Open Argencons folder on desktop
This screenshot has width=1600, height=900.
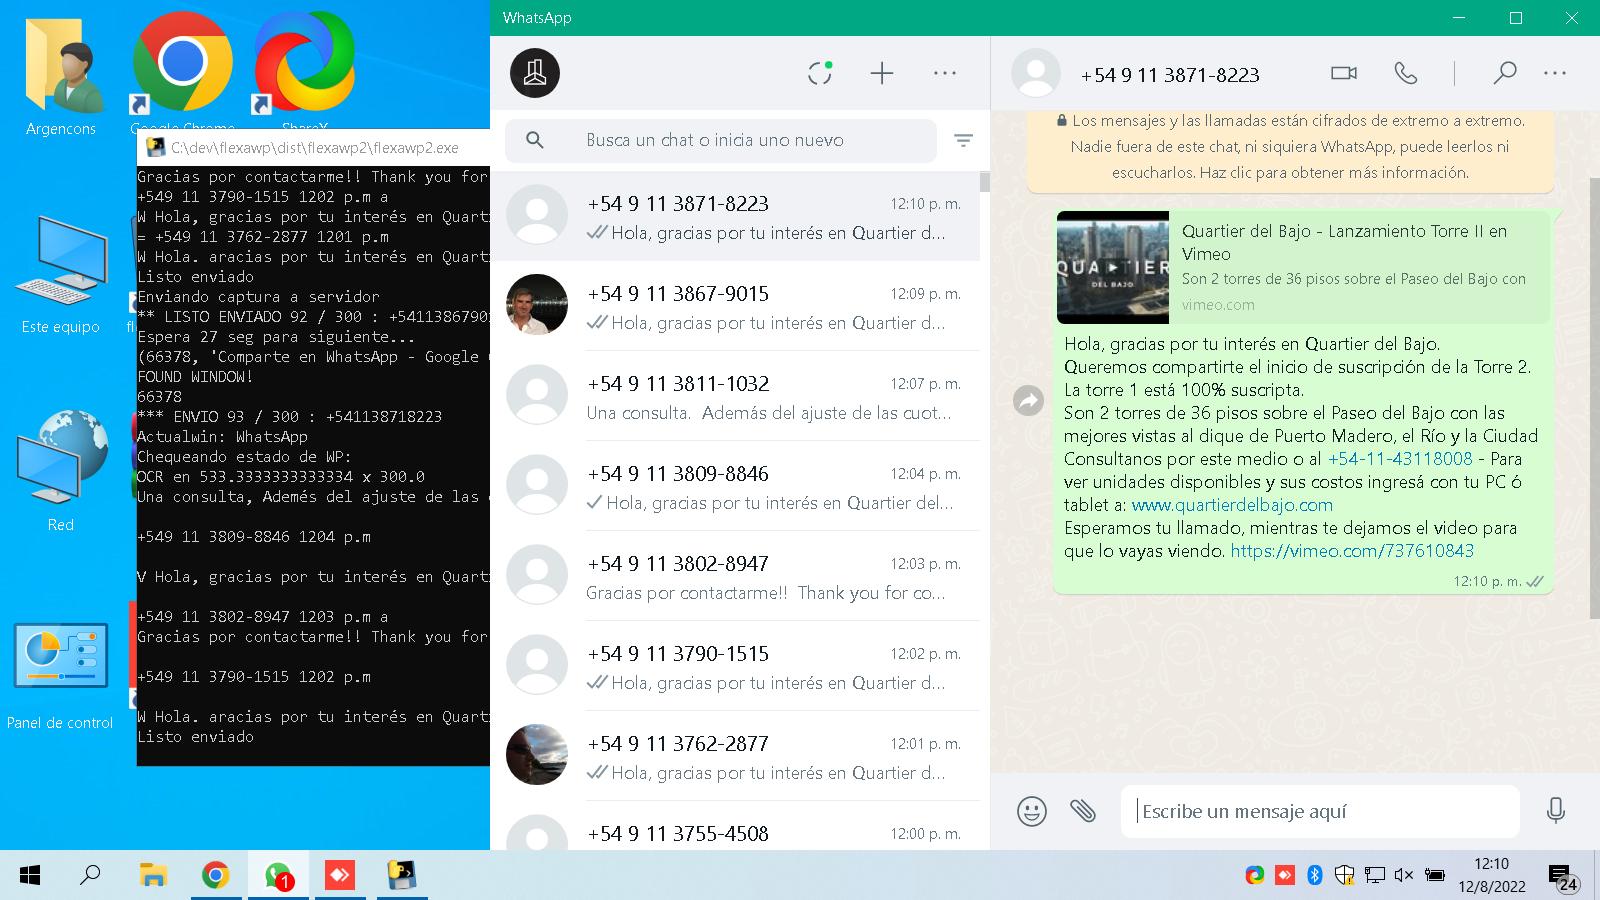point(61,75)
